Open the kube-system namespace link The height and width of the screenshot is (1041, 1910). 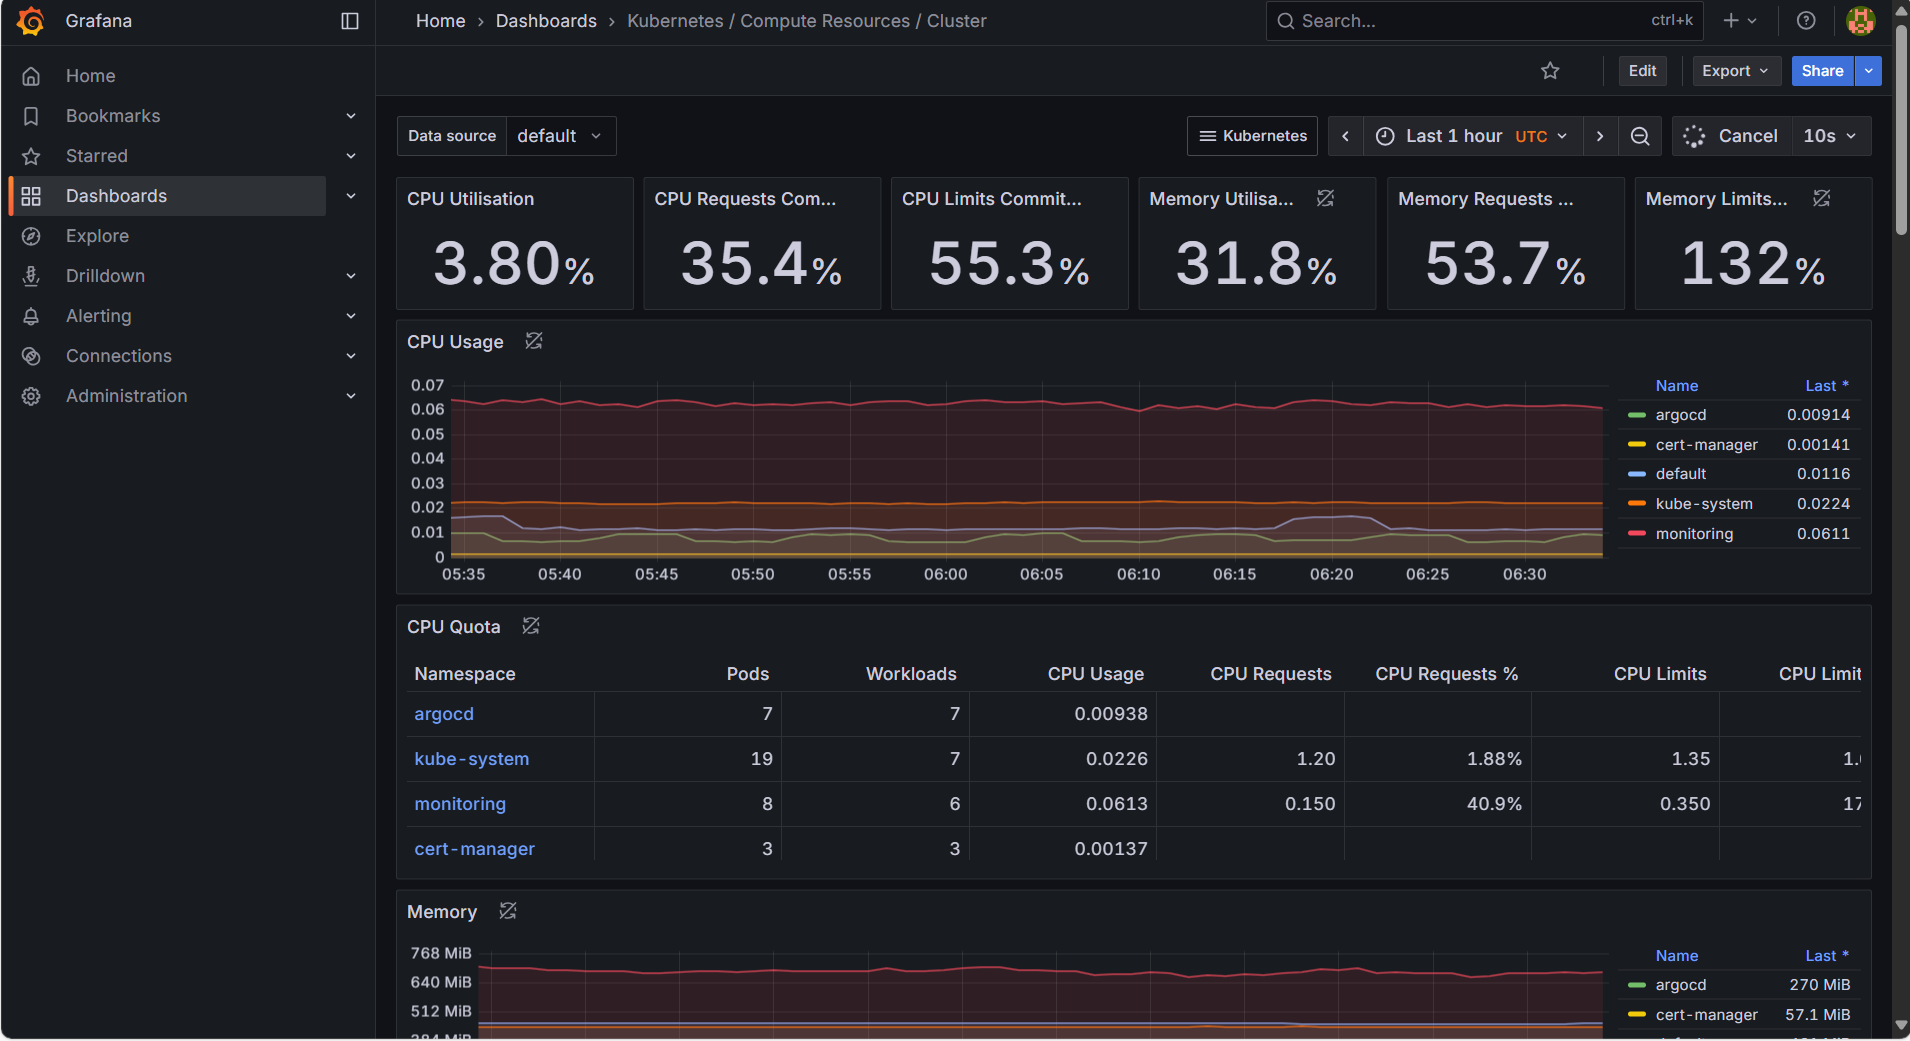coord(471,759)
